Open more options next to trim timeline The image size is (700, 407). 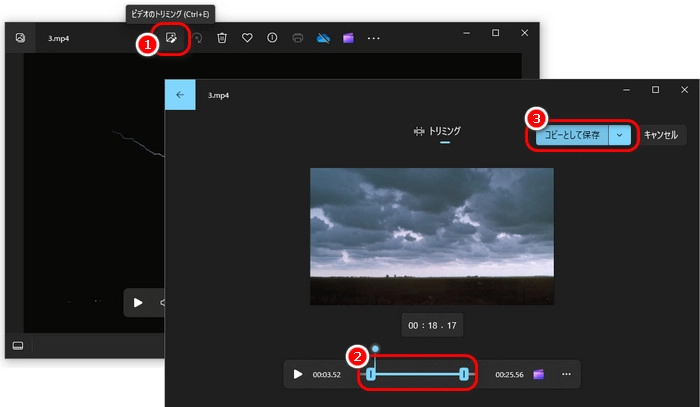tap(566, 374)
